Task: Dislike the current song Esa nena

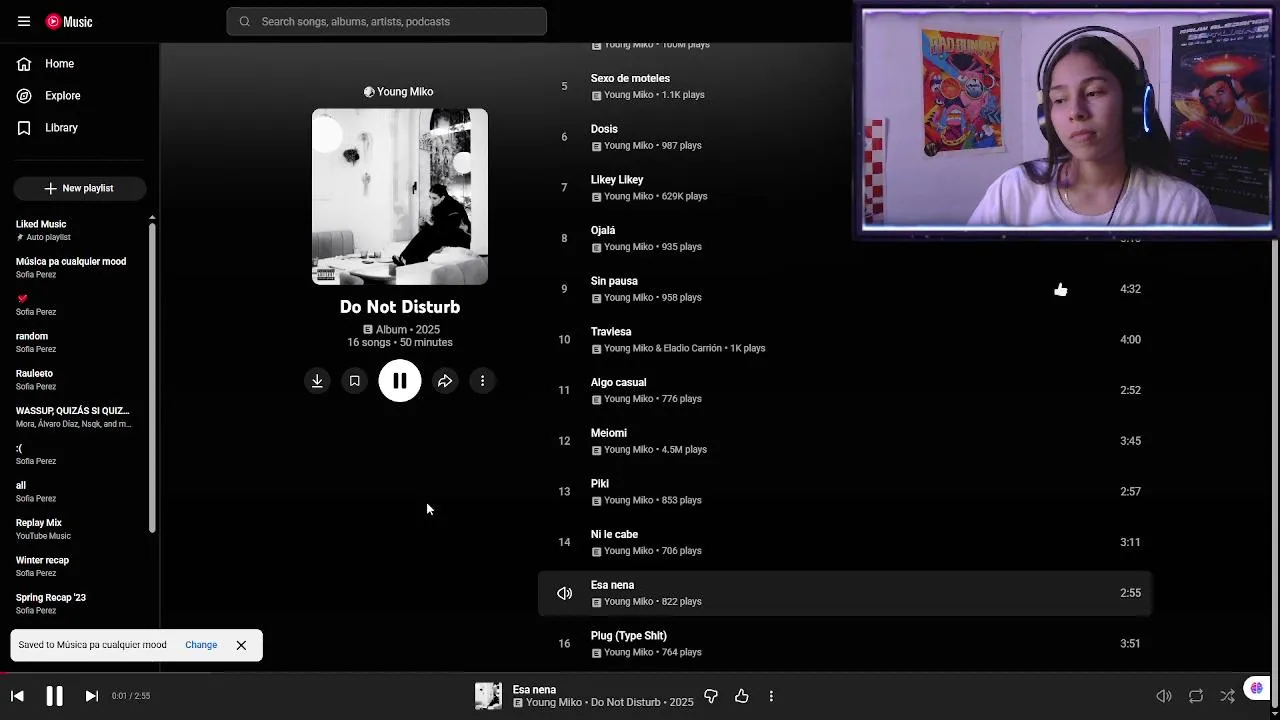Action: (x=711, y=696)
